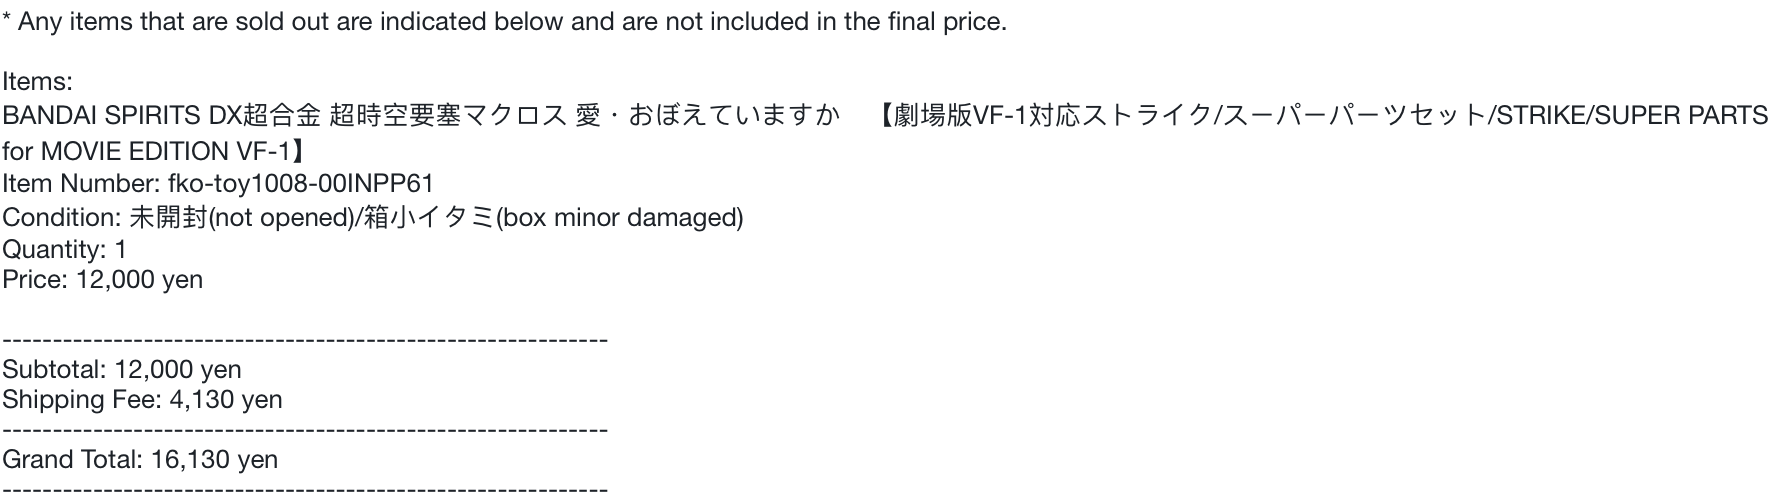
Task: Click the 'Price: 12,000 yen' line
Action: (102, 280)
